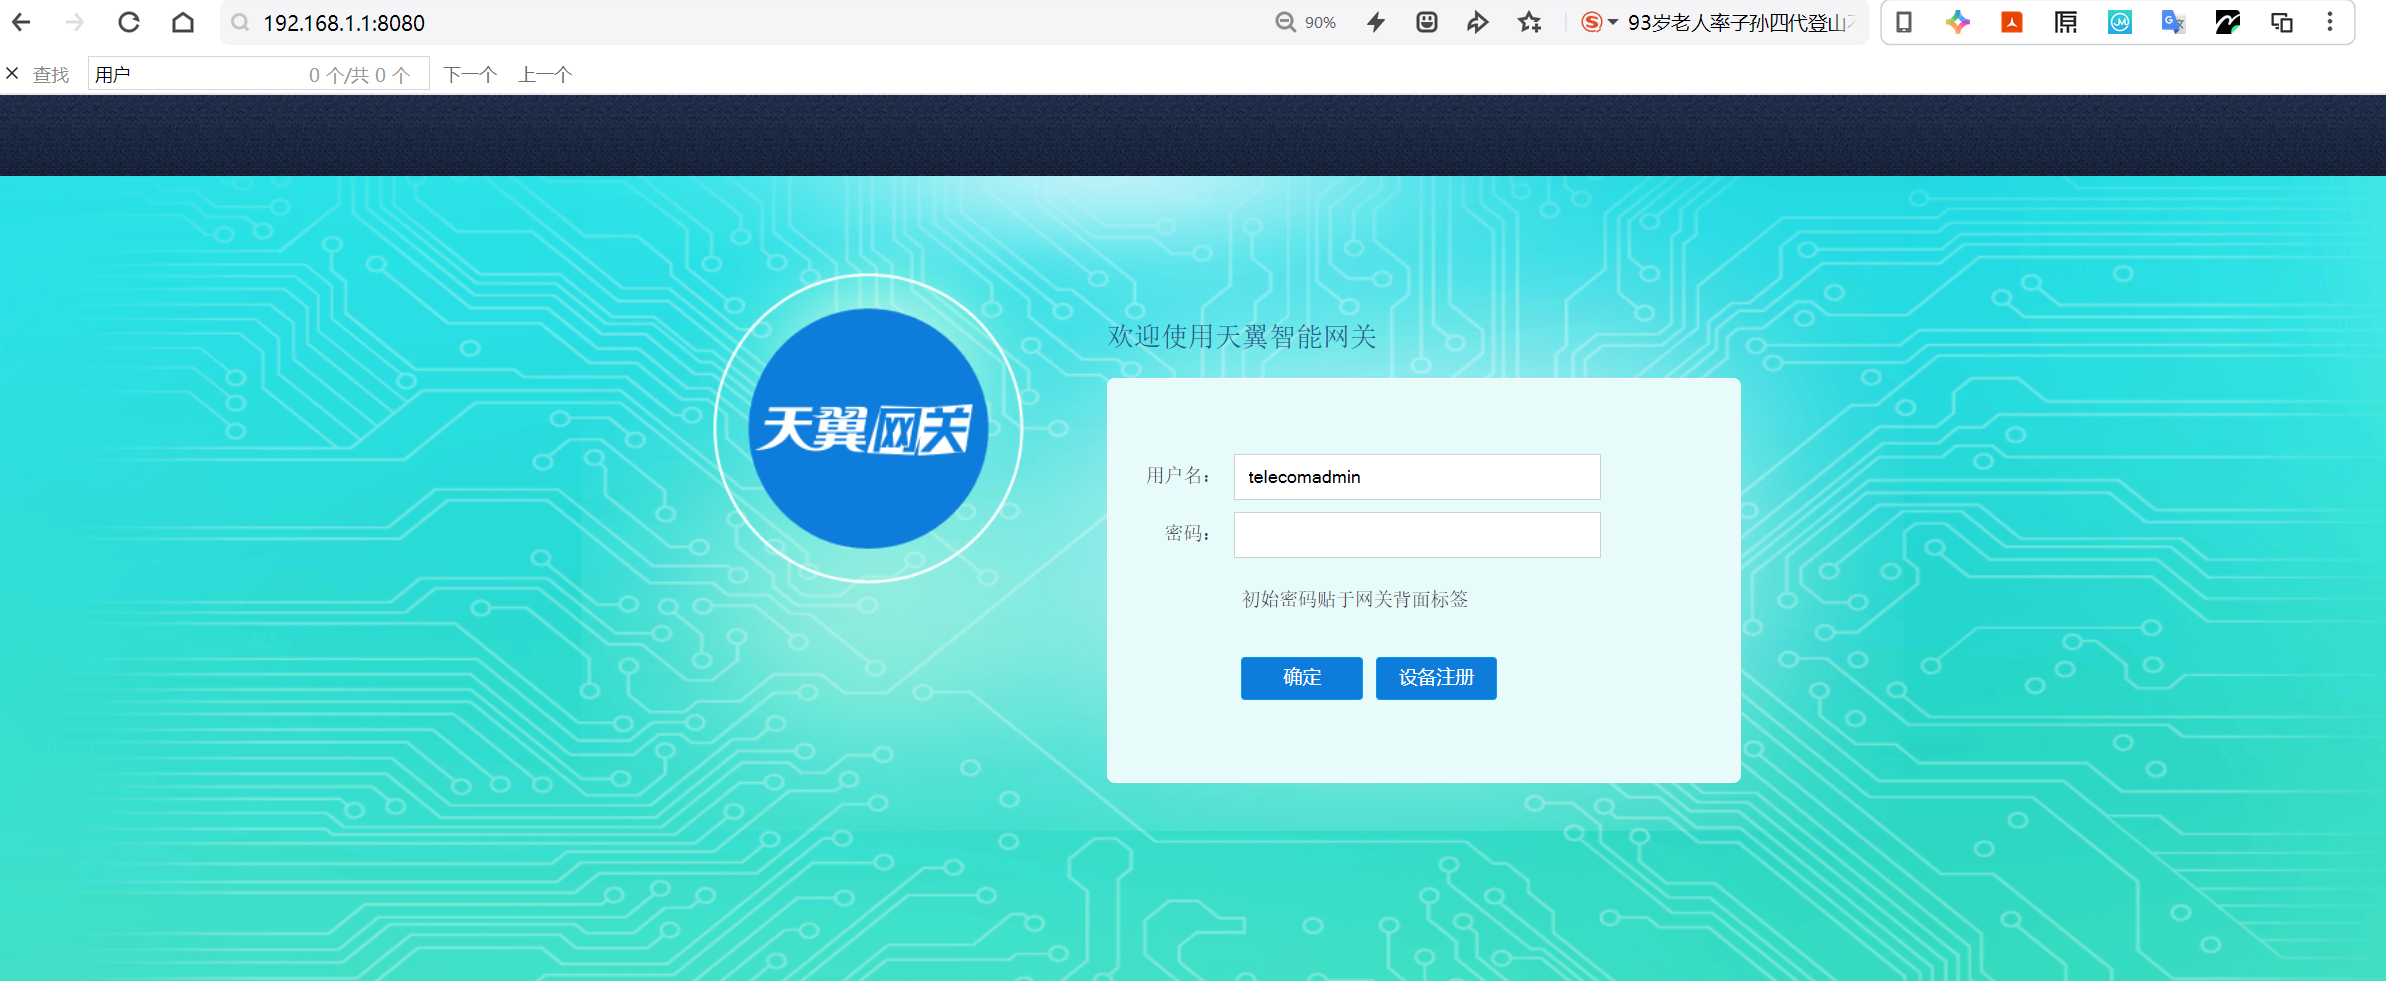Click the 用户名 username field
This screenshot has height=981, width=2386.
click(1417, 477)
